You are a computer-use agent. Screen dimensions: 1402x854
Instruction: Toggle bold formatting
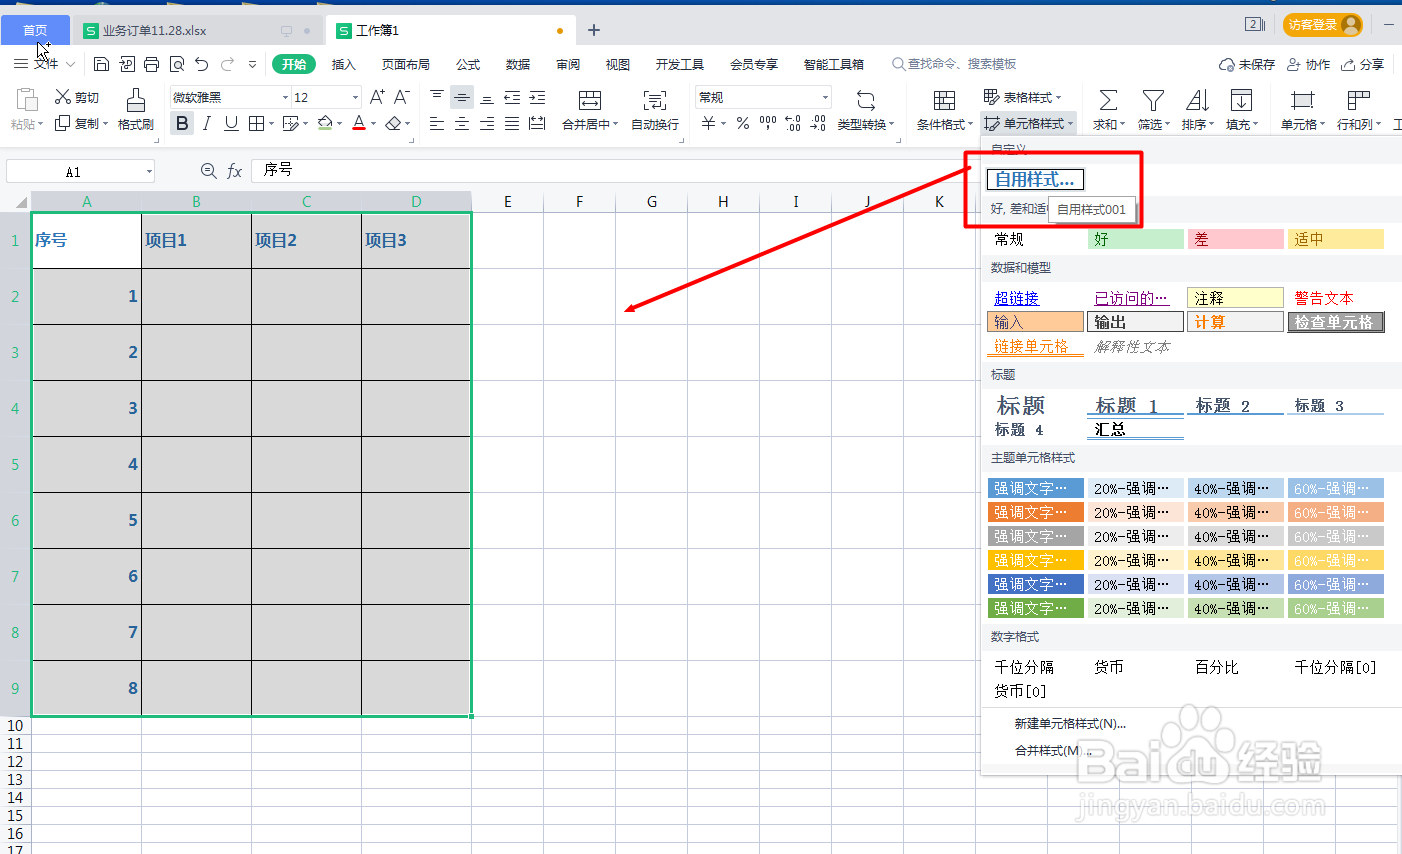(x=182, y=123)
